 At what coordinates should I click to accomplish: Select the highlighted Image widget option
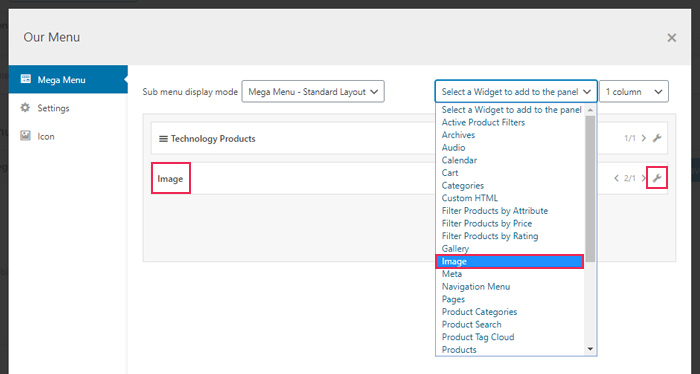coord(509,262)
